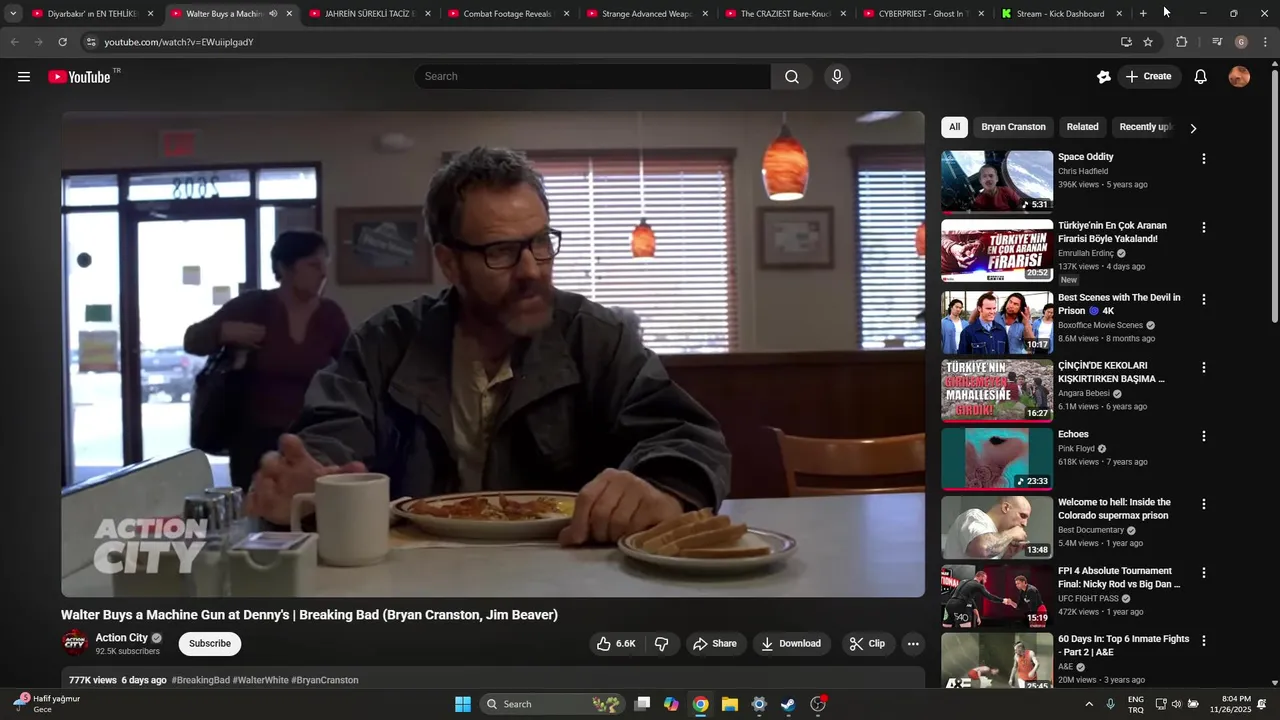Go back with browser back arrow
Screen dimensions: 1280x720
click(14, 42)
